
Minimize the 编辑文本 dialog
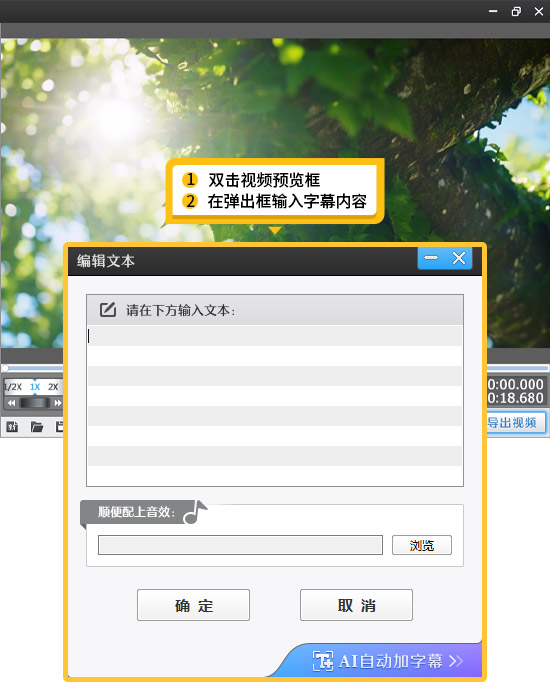431,258
